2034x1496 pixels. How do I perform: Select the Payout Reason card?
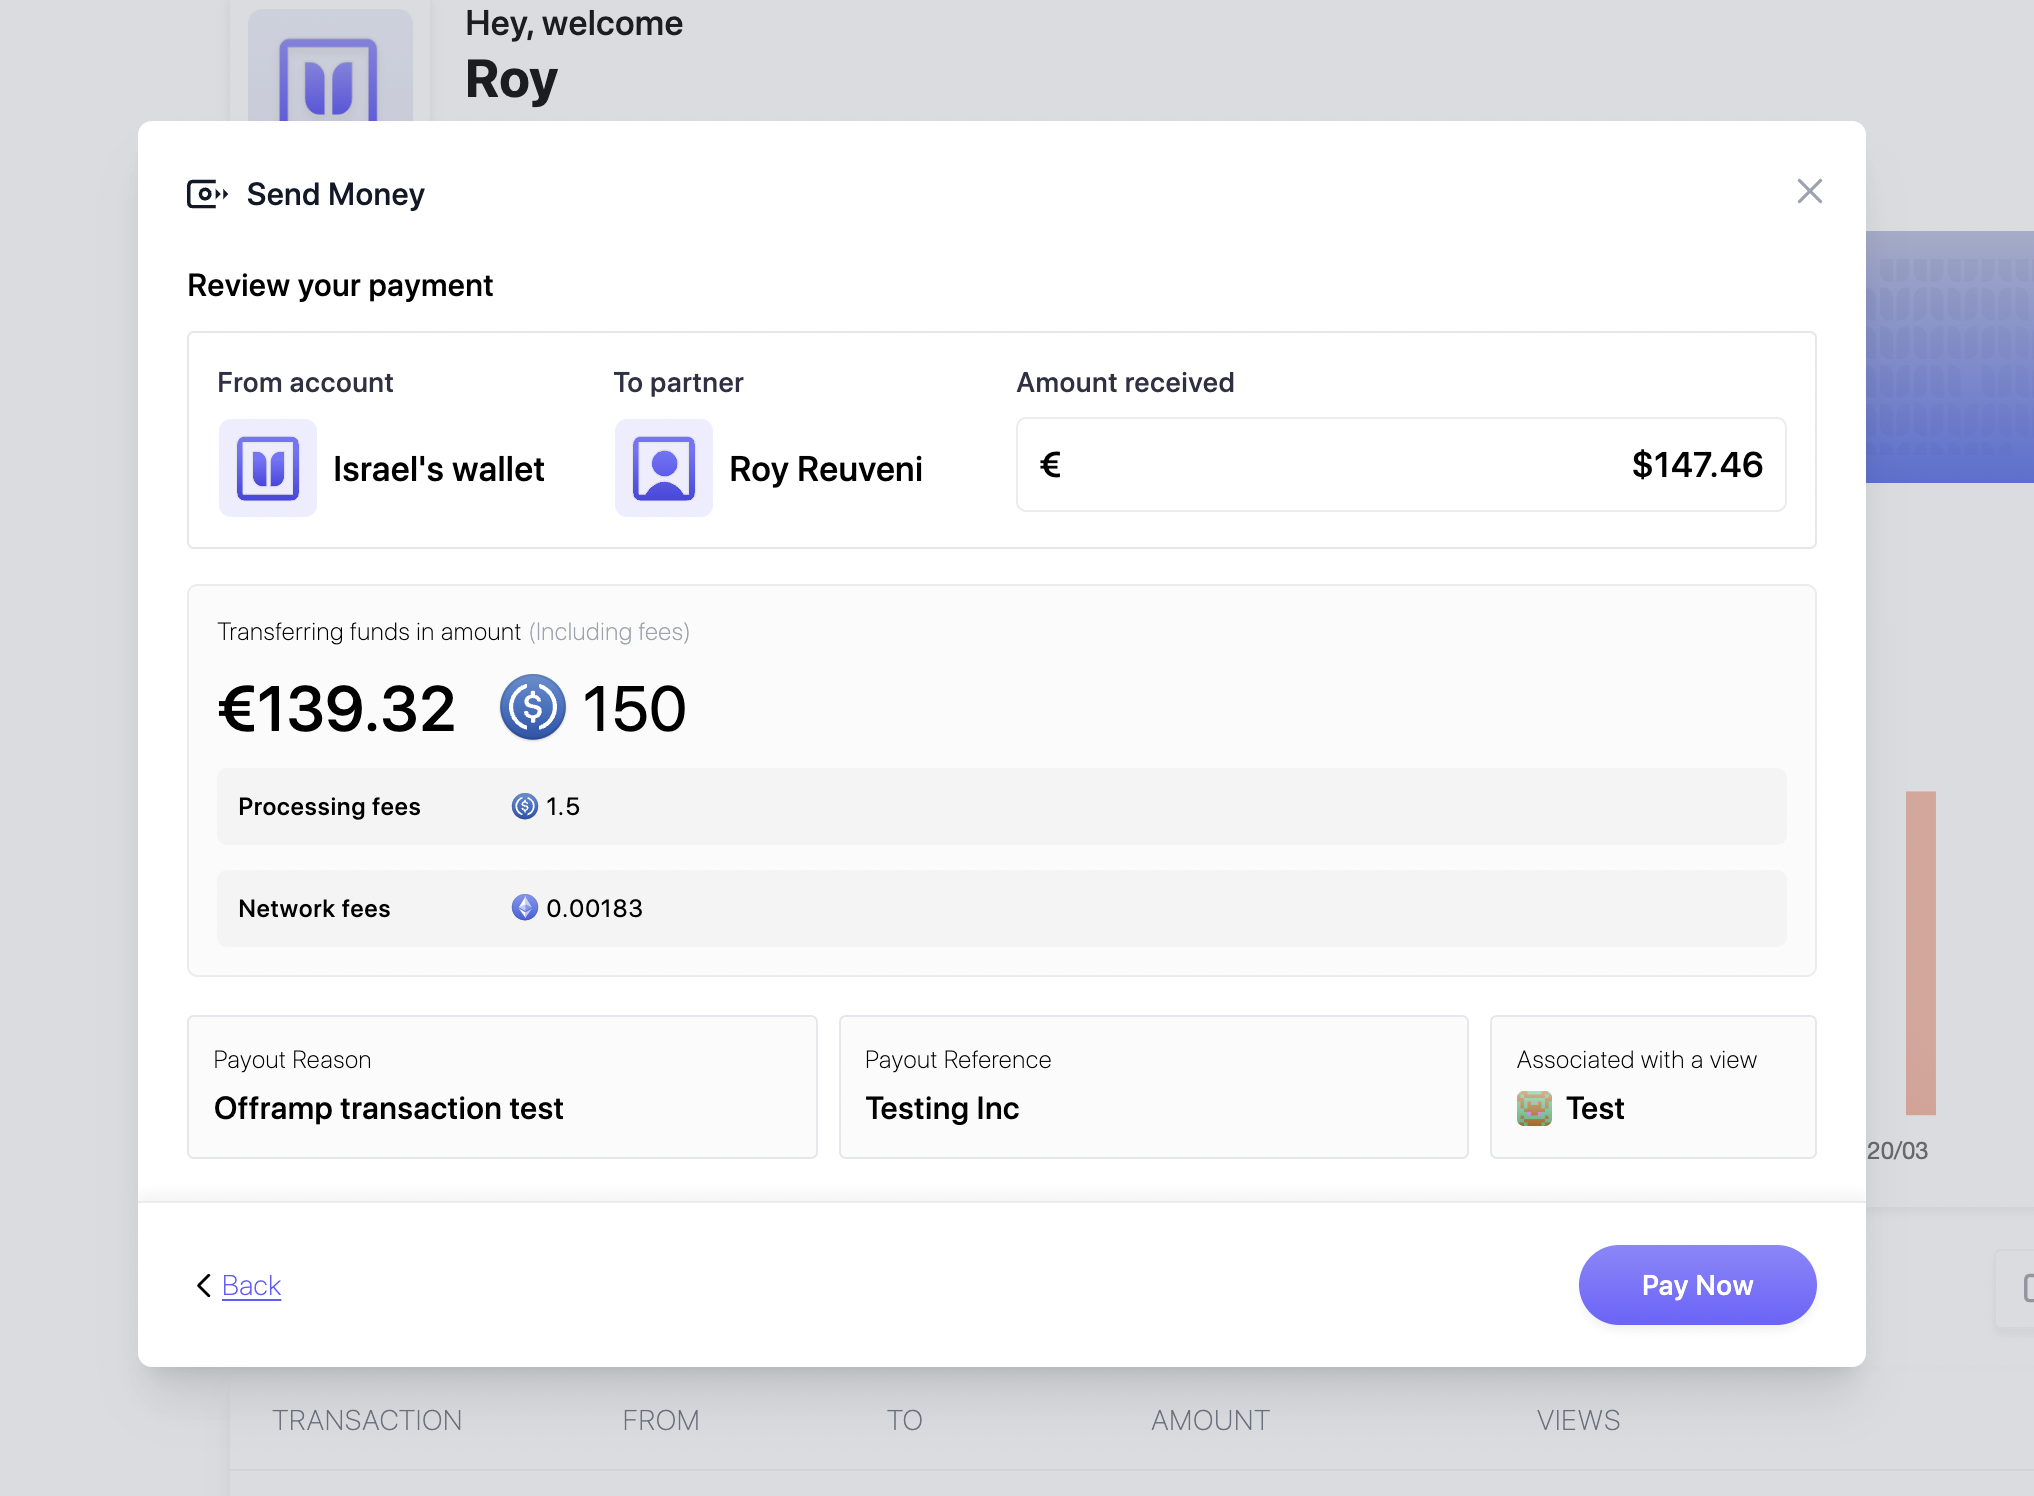point(502,1087)
